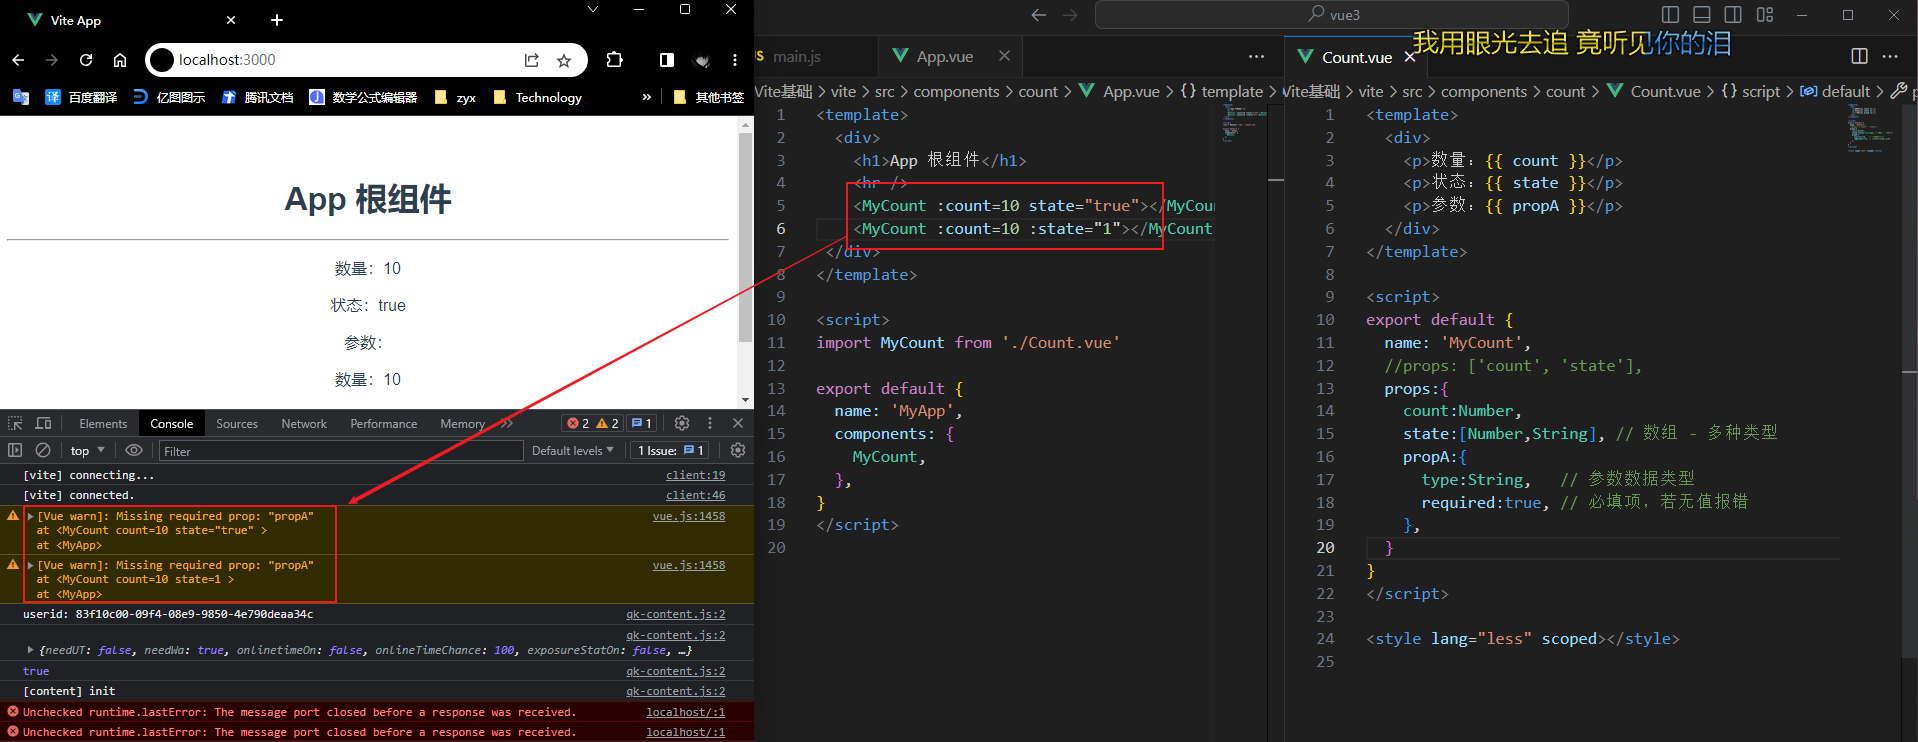Show hidden bookmarks chevron

click(x=646, y=97)
